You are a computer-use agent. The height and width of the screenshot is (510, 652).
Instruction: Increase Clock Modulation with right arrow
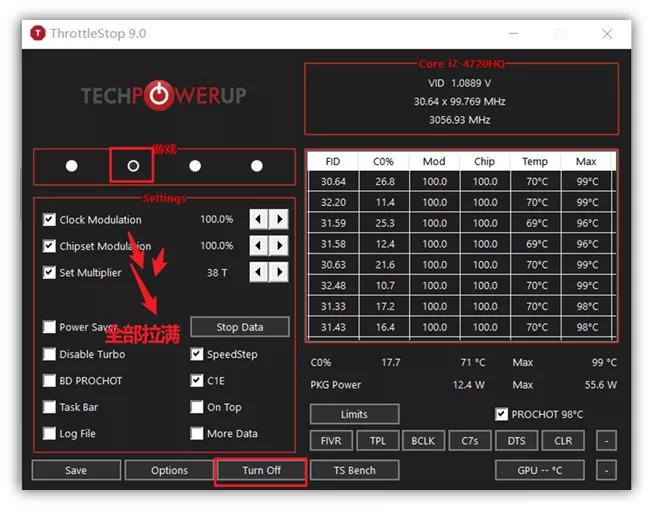pyautogui.click(x=279, y=219)
